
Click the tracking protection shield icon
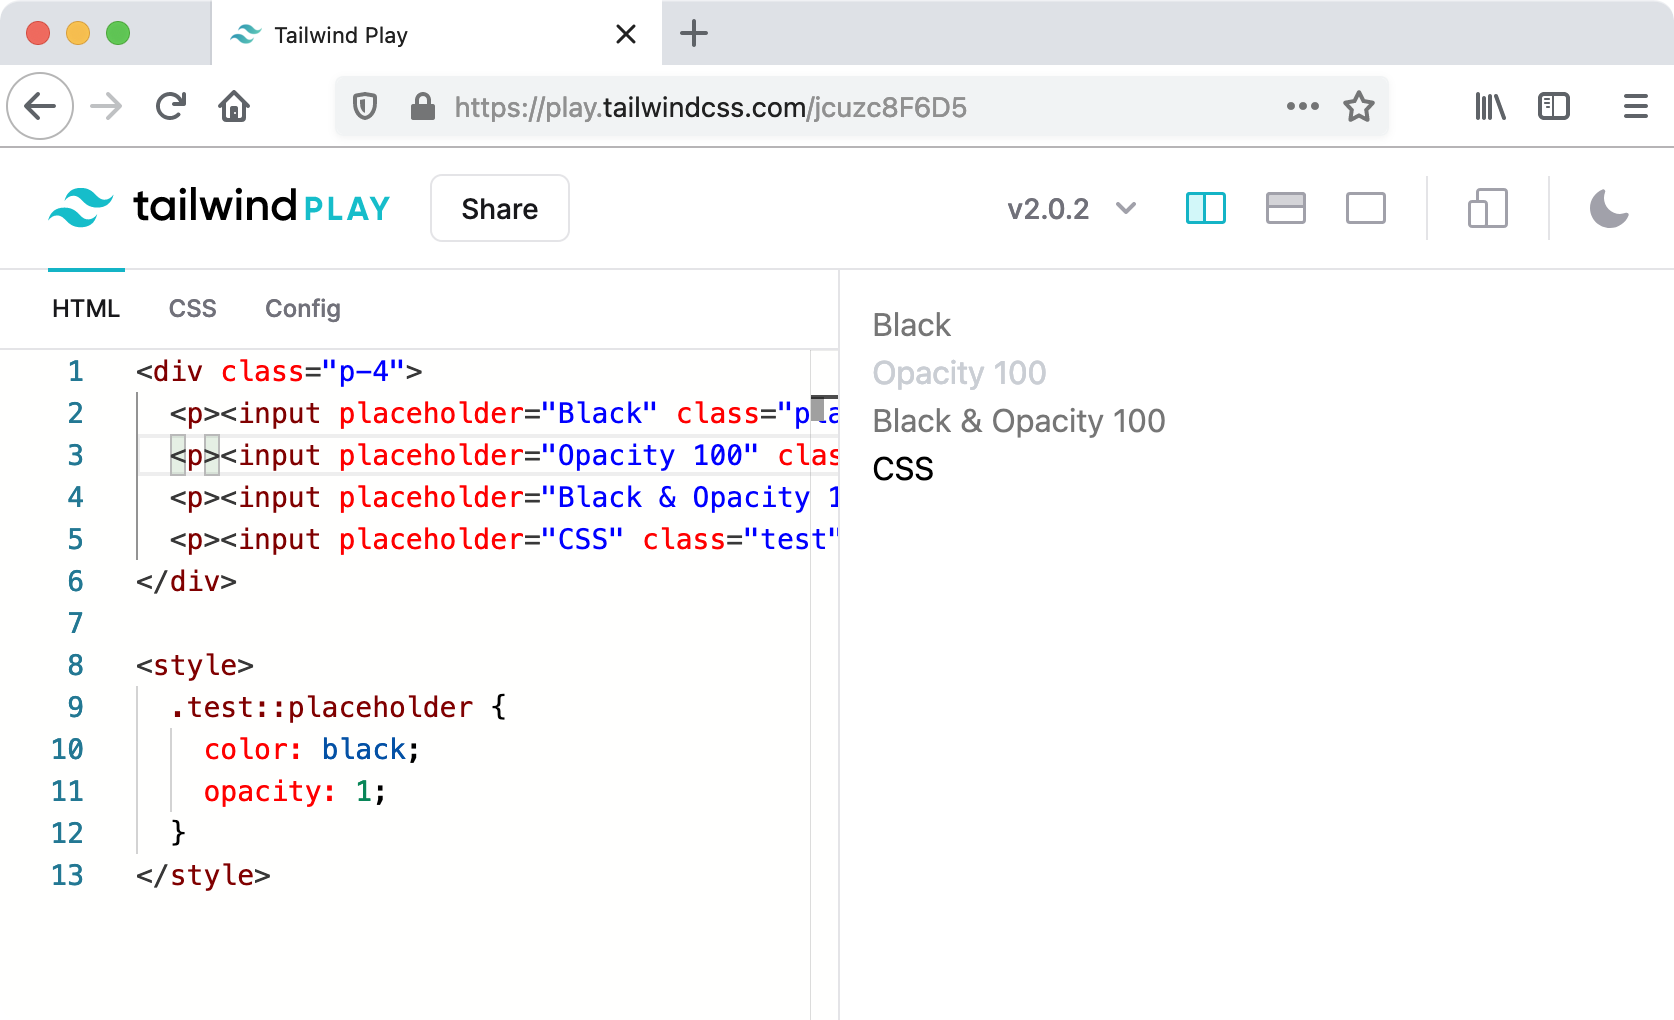366,107
